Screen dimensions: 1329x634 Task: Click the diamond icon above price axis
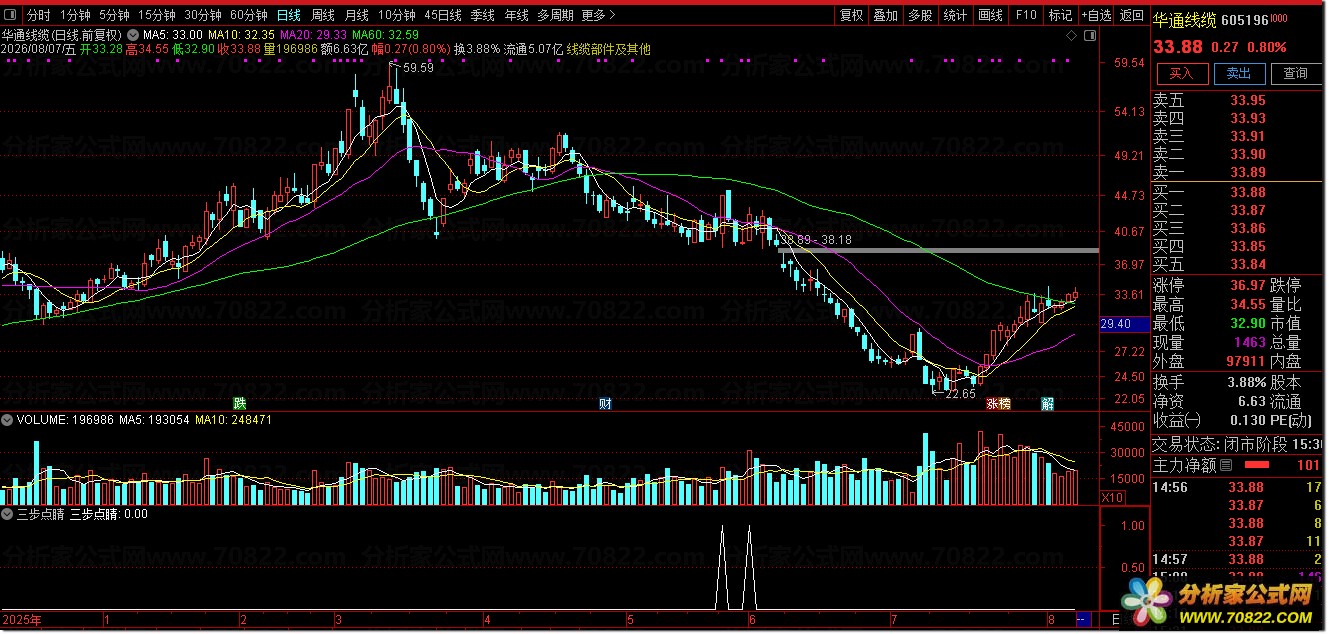tap(1073, 35)
